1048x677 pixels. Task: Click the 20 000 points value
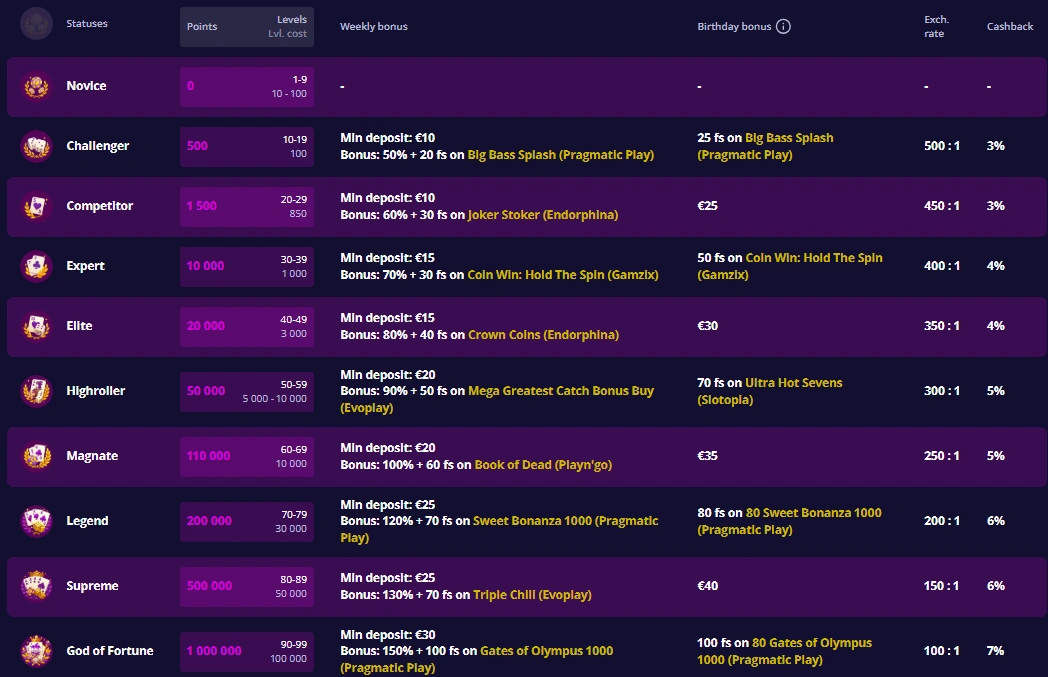pos(206,325)
